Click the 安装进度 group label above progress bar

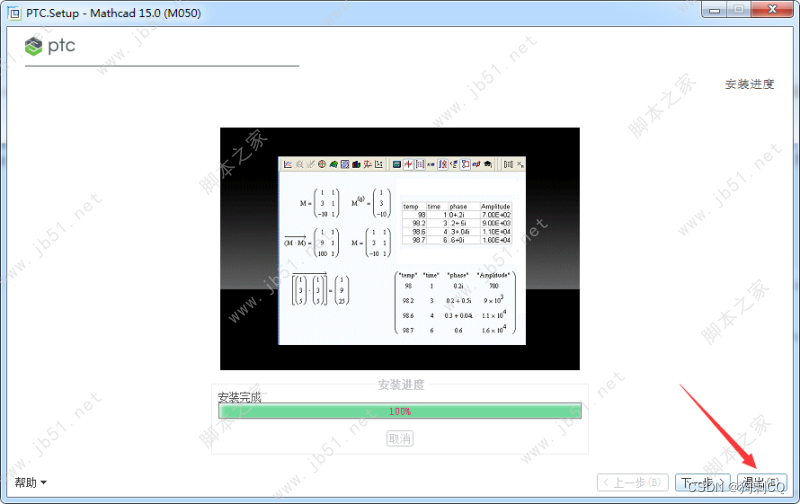[x=401, y=385]
